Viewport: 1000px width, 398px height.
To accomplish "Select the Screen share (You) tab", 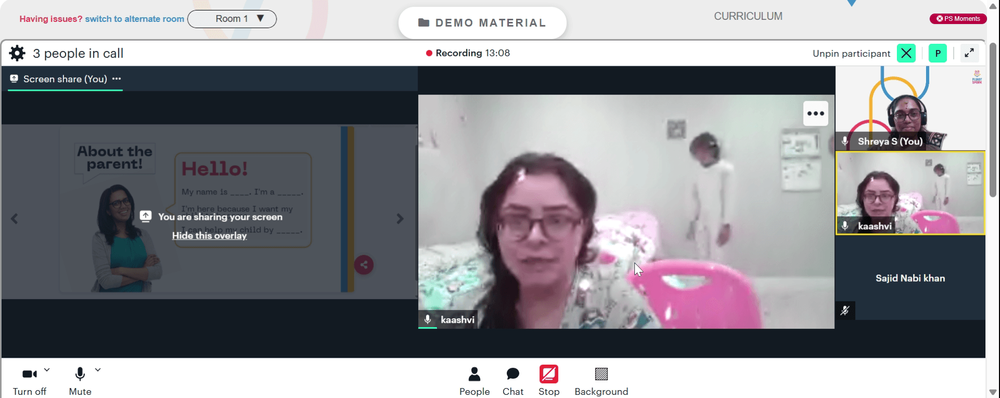I will pos(64,78).
